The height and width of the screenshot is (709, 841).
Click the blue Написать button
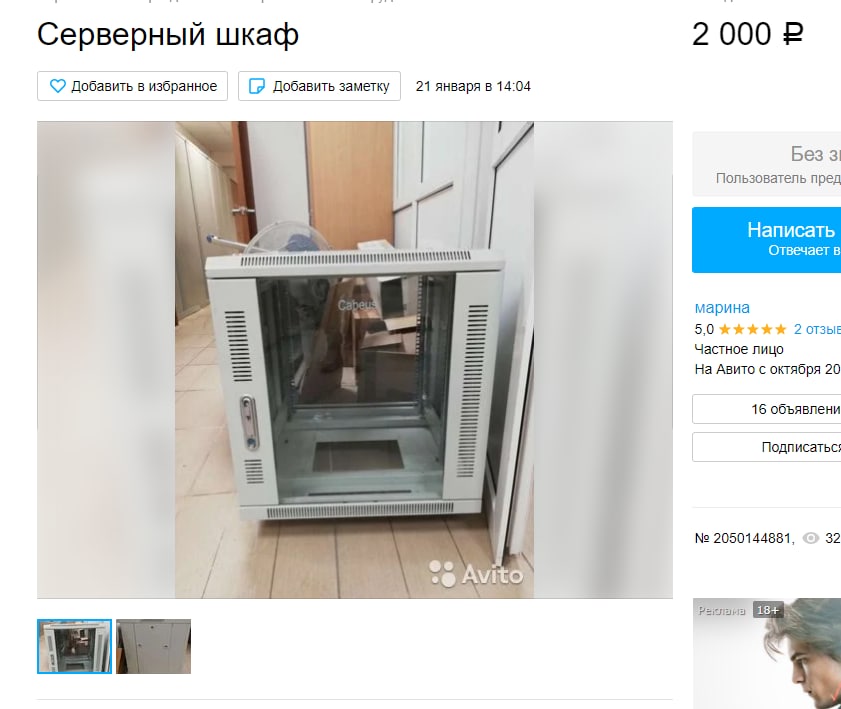point(766,240)
